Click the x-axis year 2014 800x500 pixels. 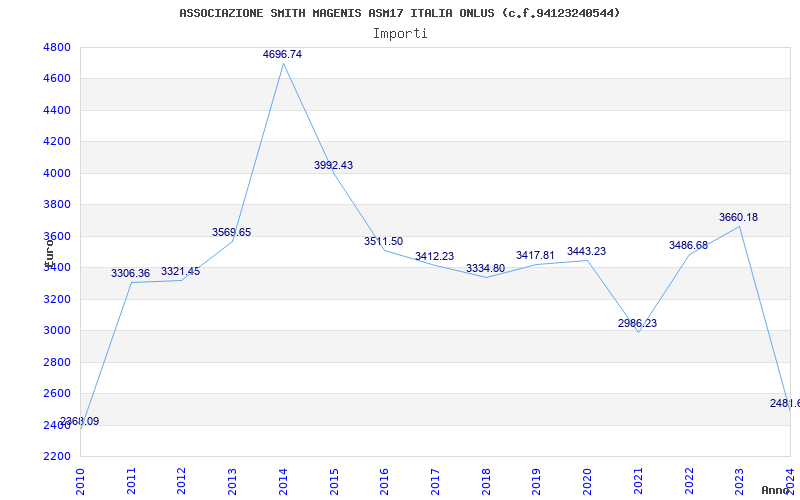[x=283, y=481]
